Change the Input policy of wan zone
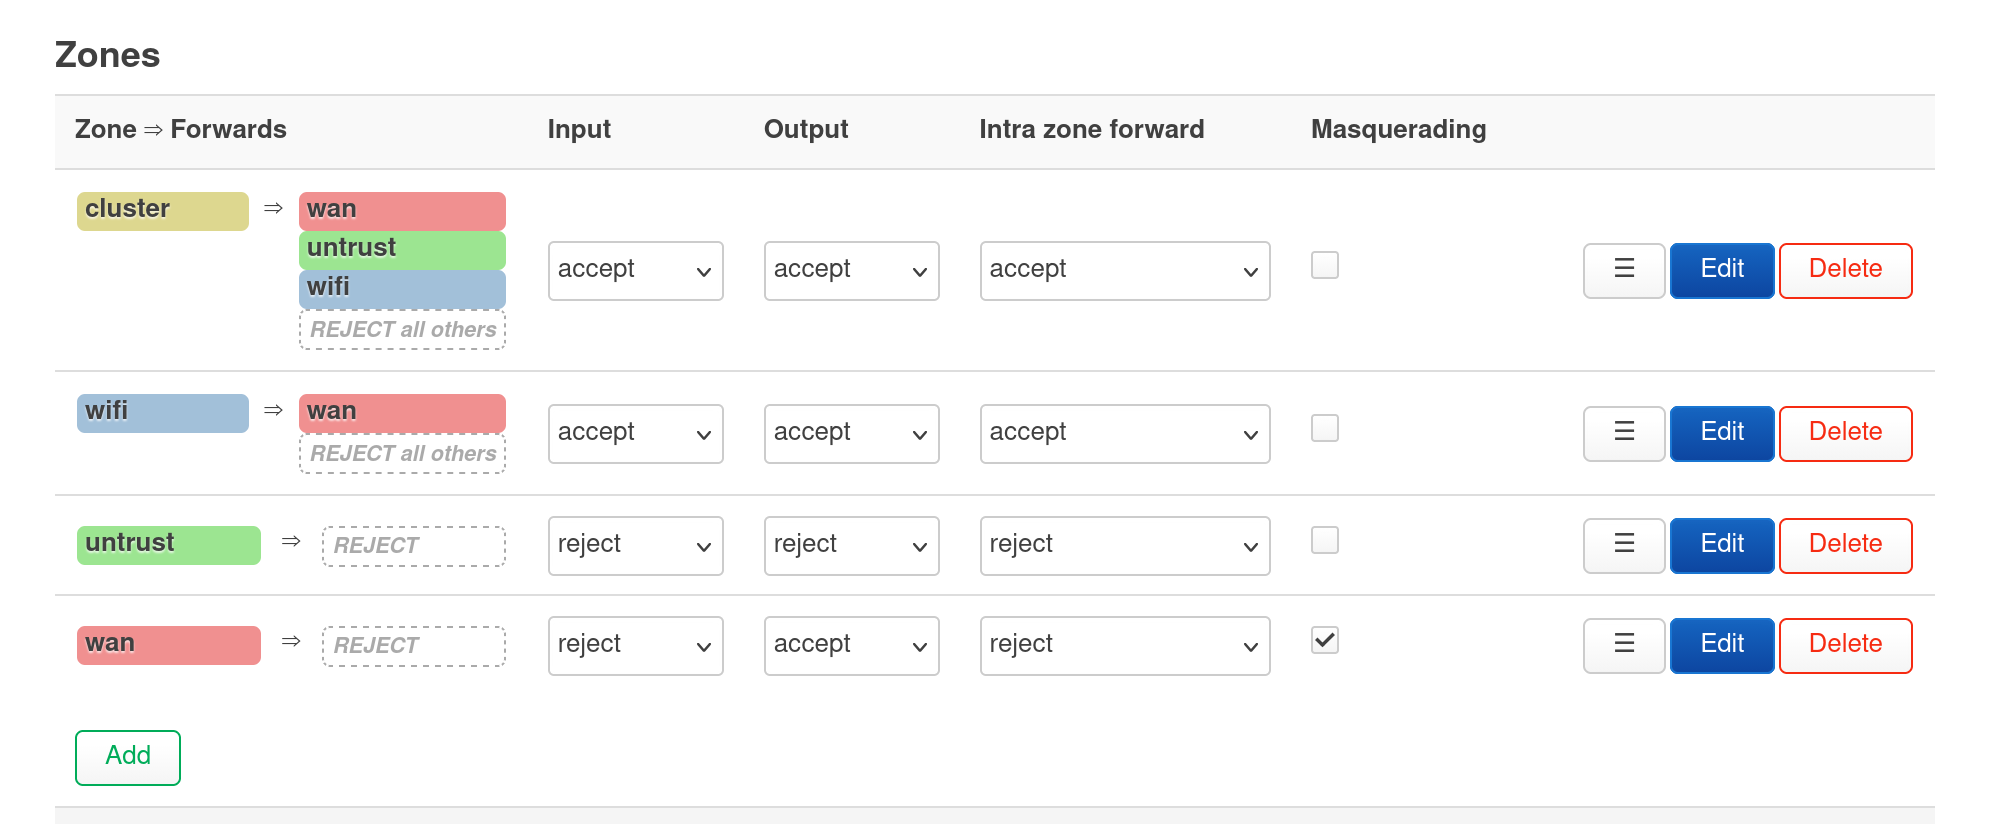 (x=635, y=645)
